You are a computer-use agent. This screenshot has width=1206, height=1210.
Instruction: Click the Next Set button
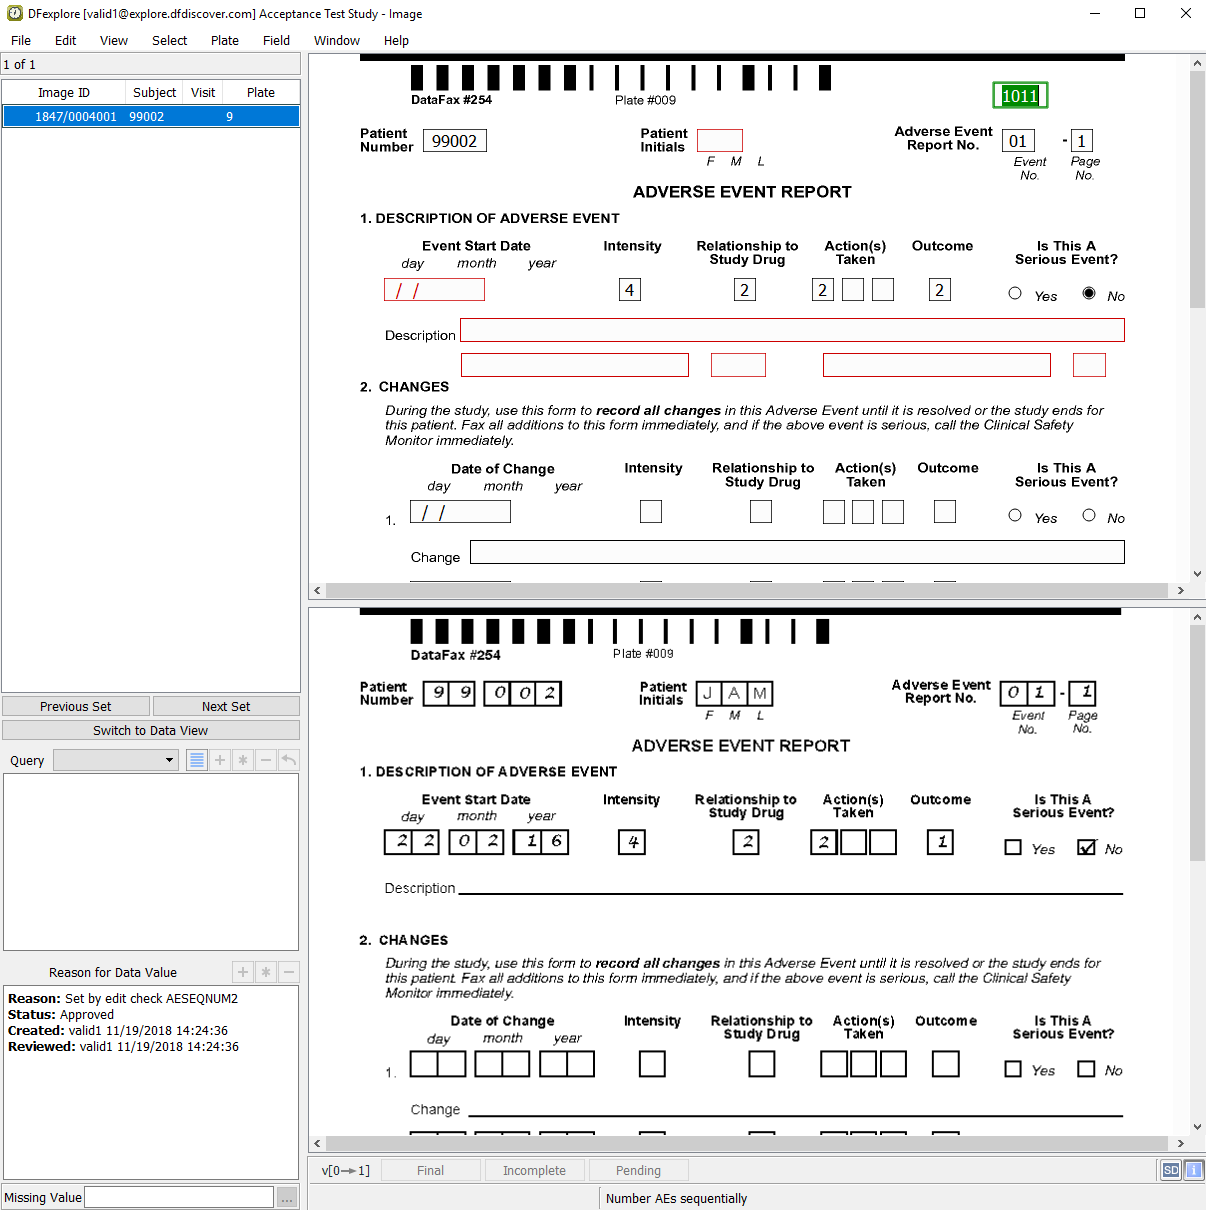226,706
